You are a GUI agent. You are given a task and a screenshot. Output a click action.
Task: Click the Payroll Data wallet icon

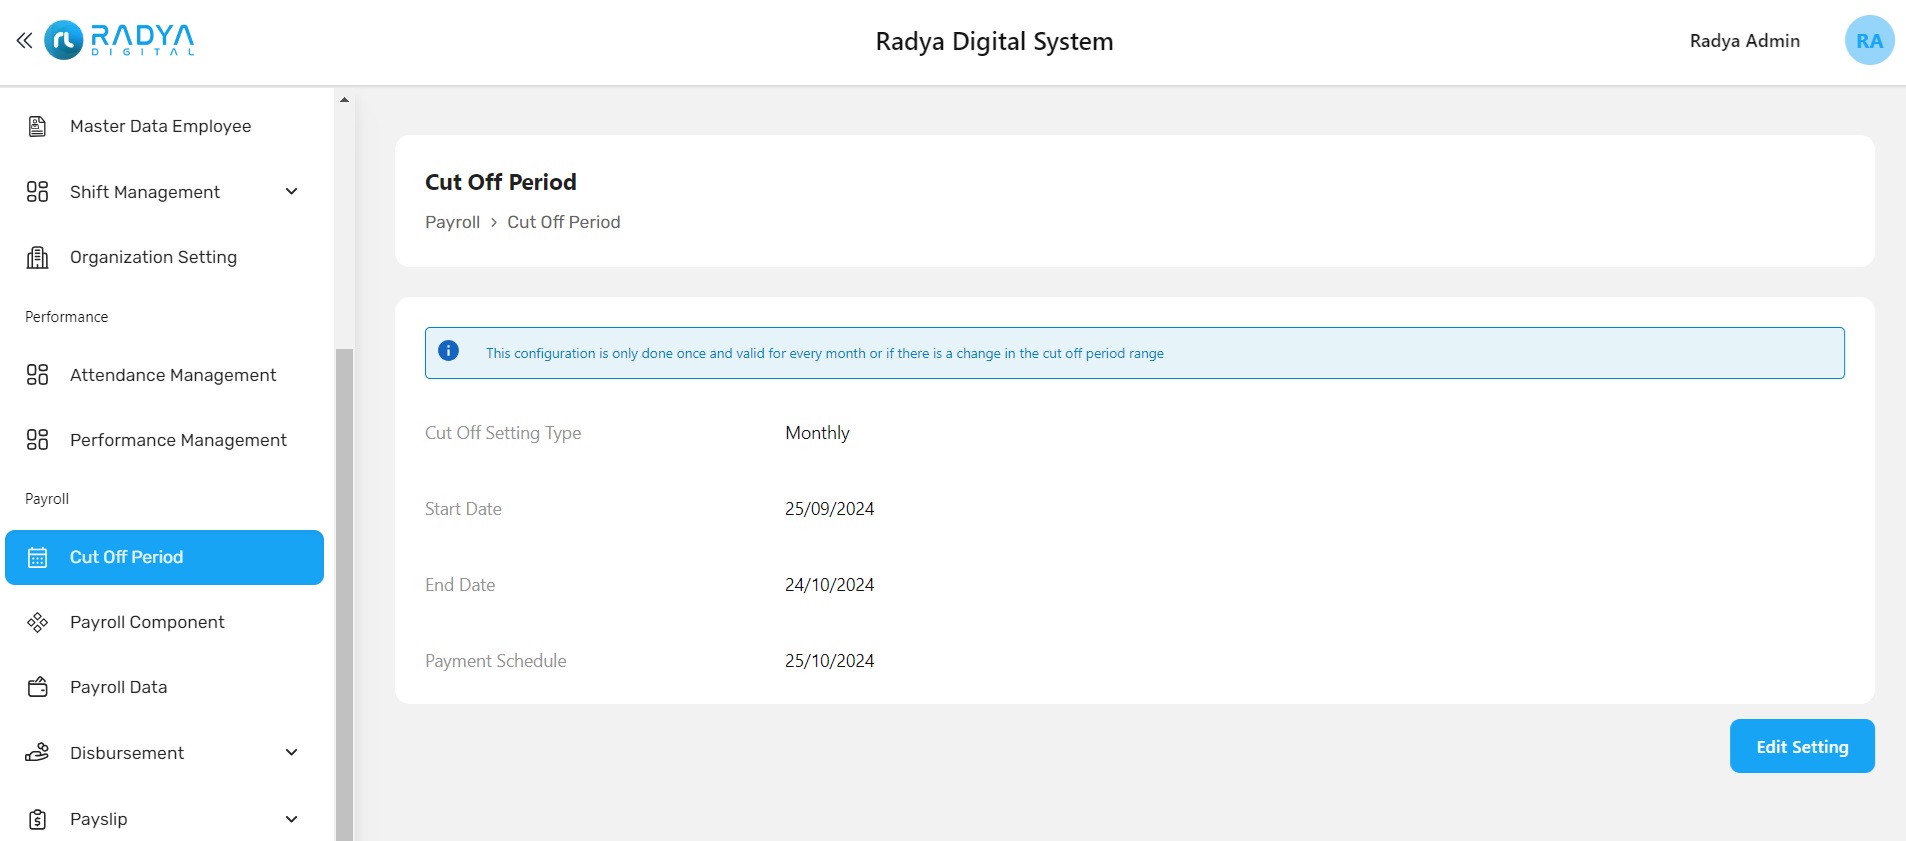click(37, 688)
